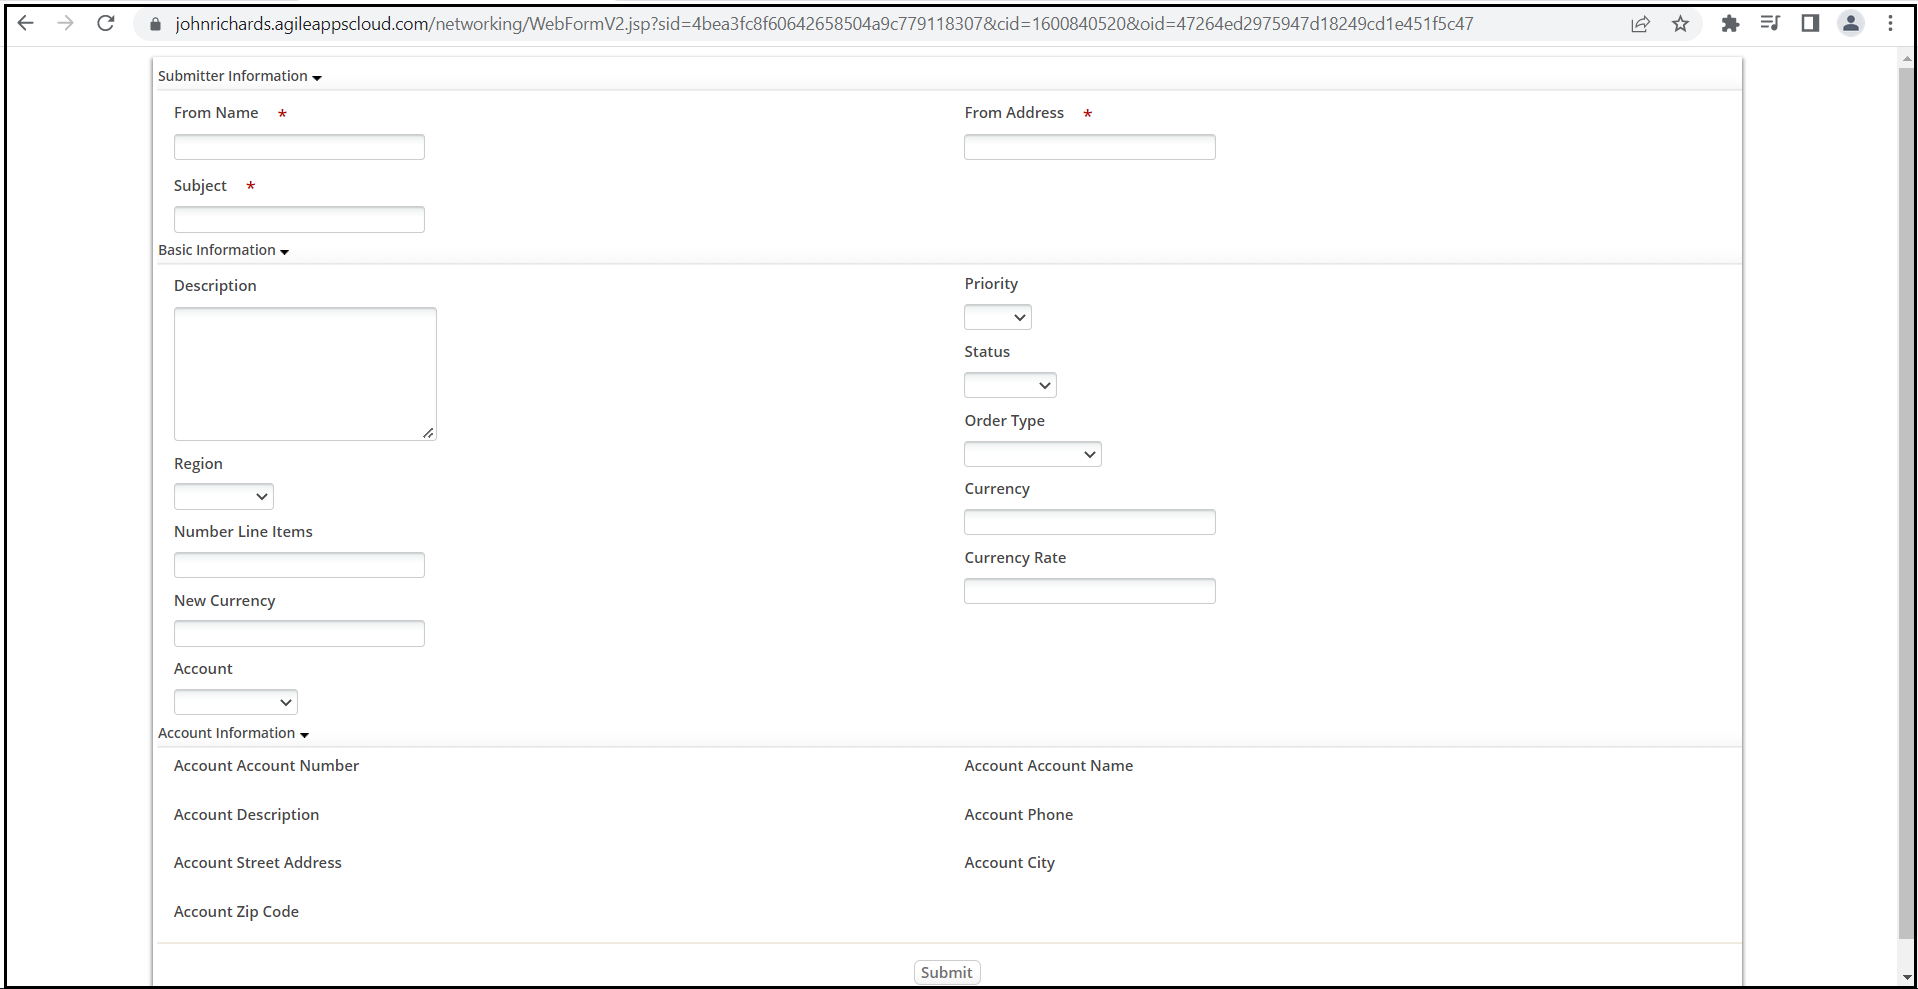Focus the Number Line Items field
This screenshot has width=1918, height=989.
[x=299, y=565]
